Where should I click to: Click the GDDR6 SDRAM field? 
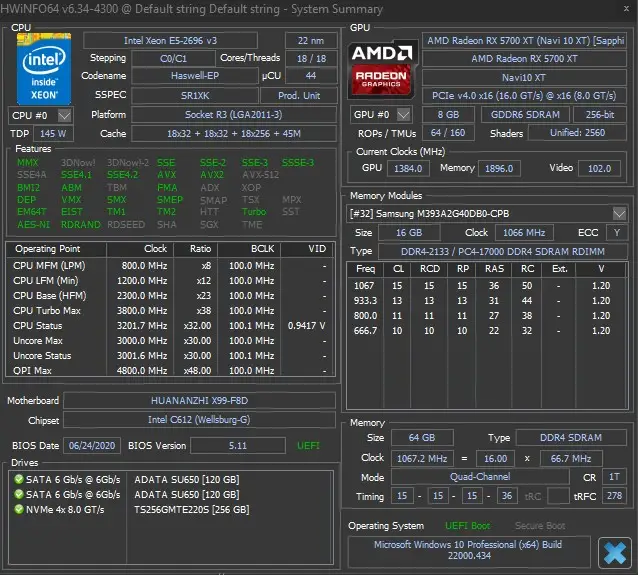pyautogui.click(x=525, y=115)
